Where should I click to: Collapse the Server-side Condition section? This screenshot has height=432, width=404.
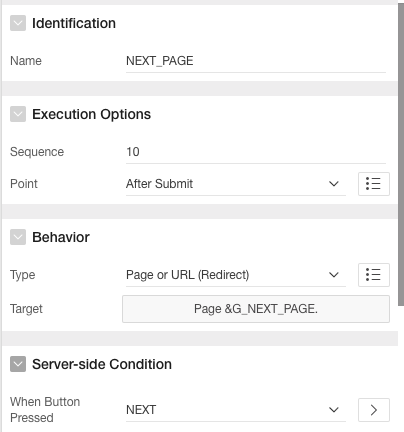pyautogui.click(x=18, y=364)
